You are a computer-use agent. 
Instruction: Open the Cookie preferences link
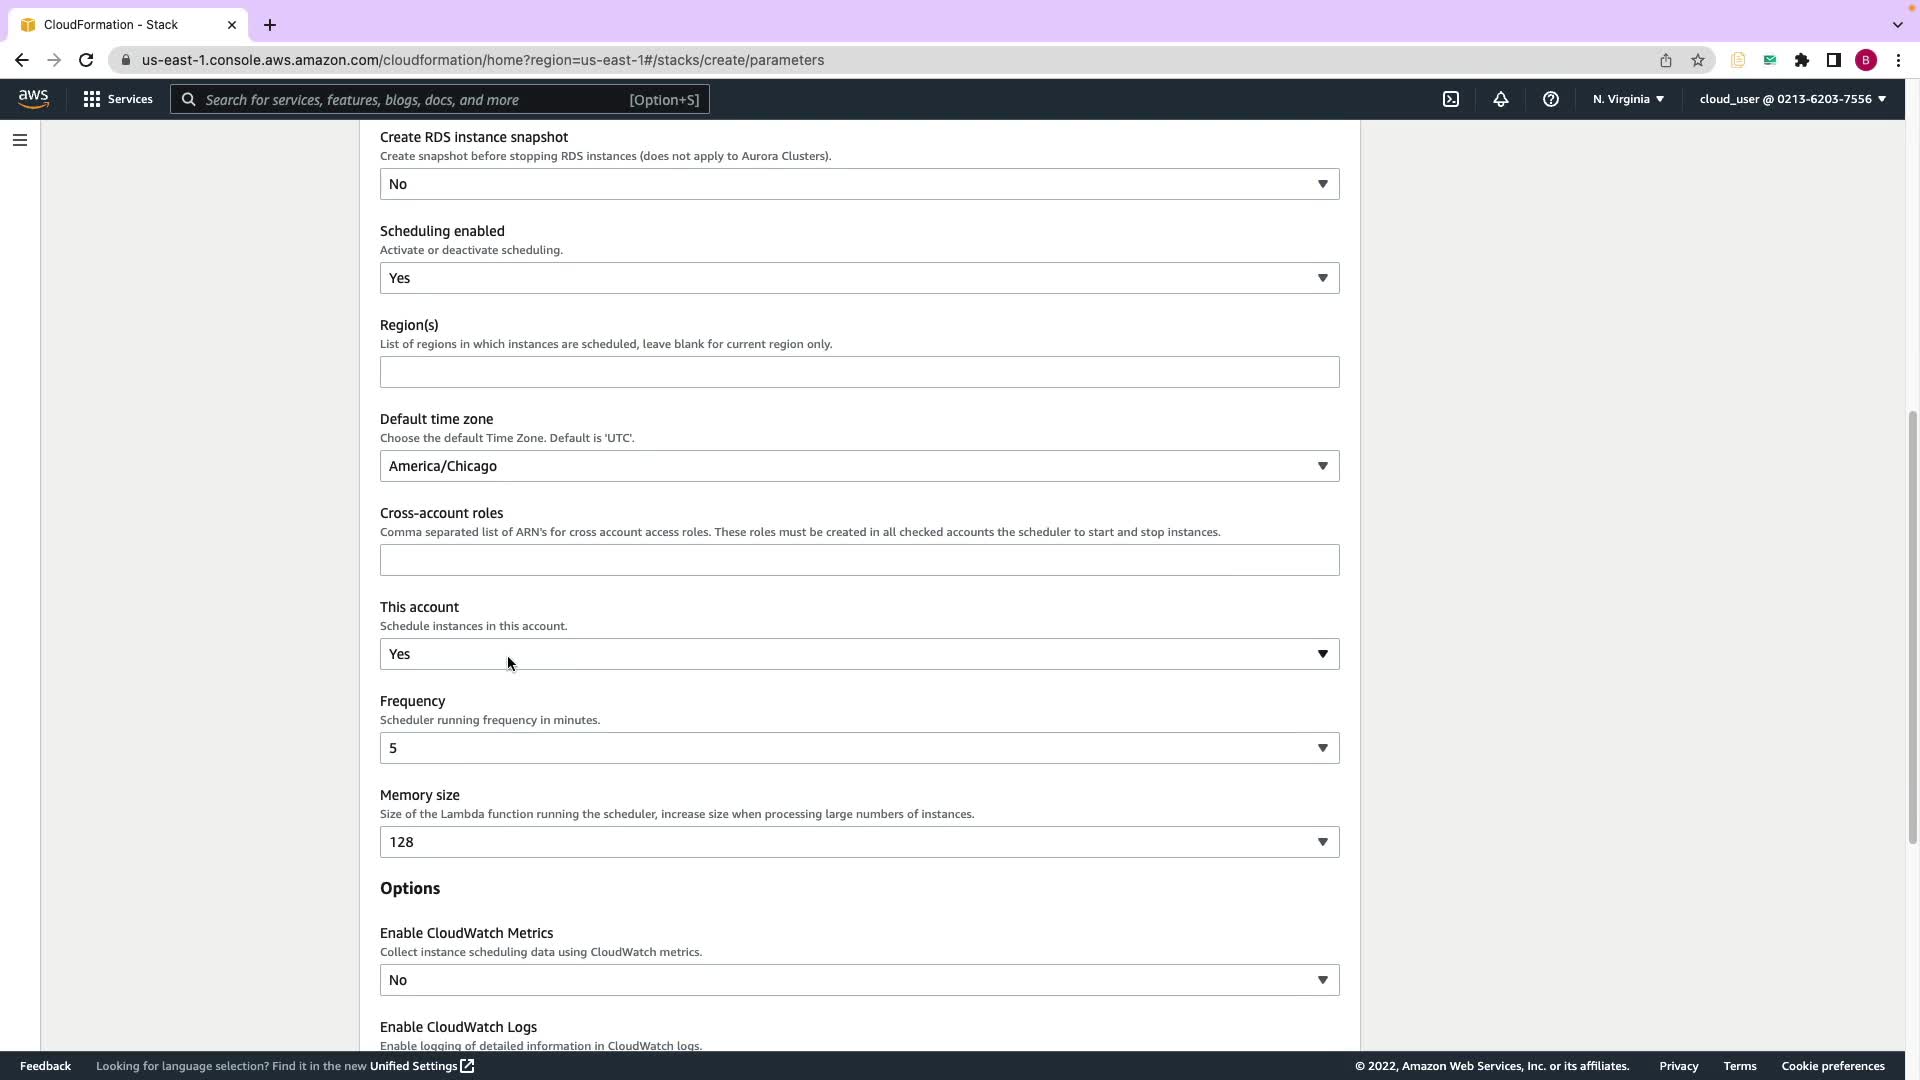point(1832,1066)
